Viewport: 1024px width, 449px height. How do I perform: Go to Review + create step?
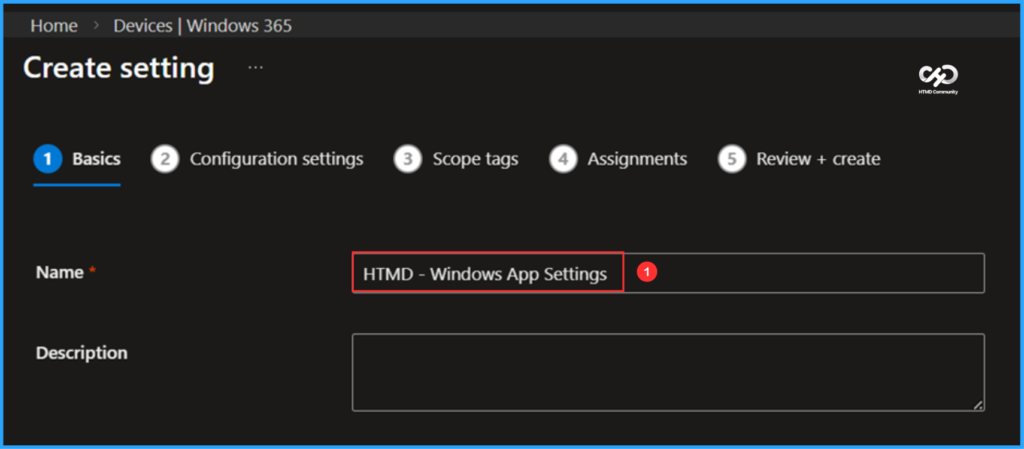pos(799,159)
